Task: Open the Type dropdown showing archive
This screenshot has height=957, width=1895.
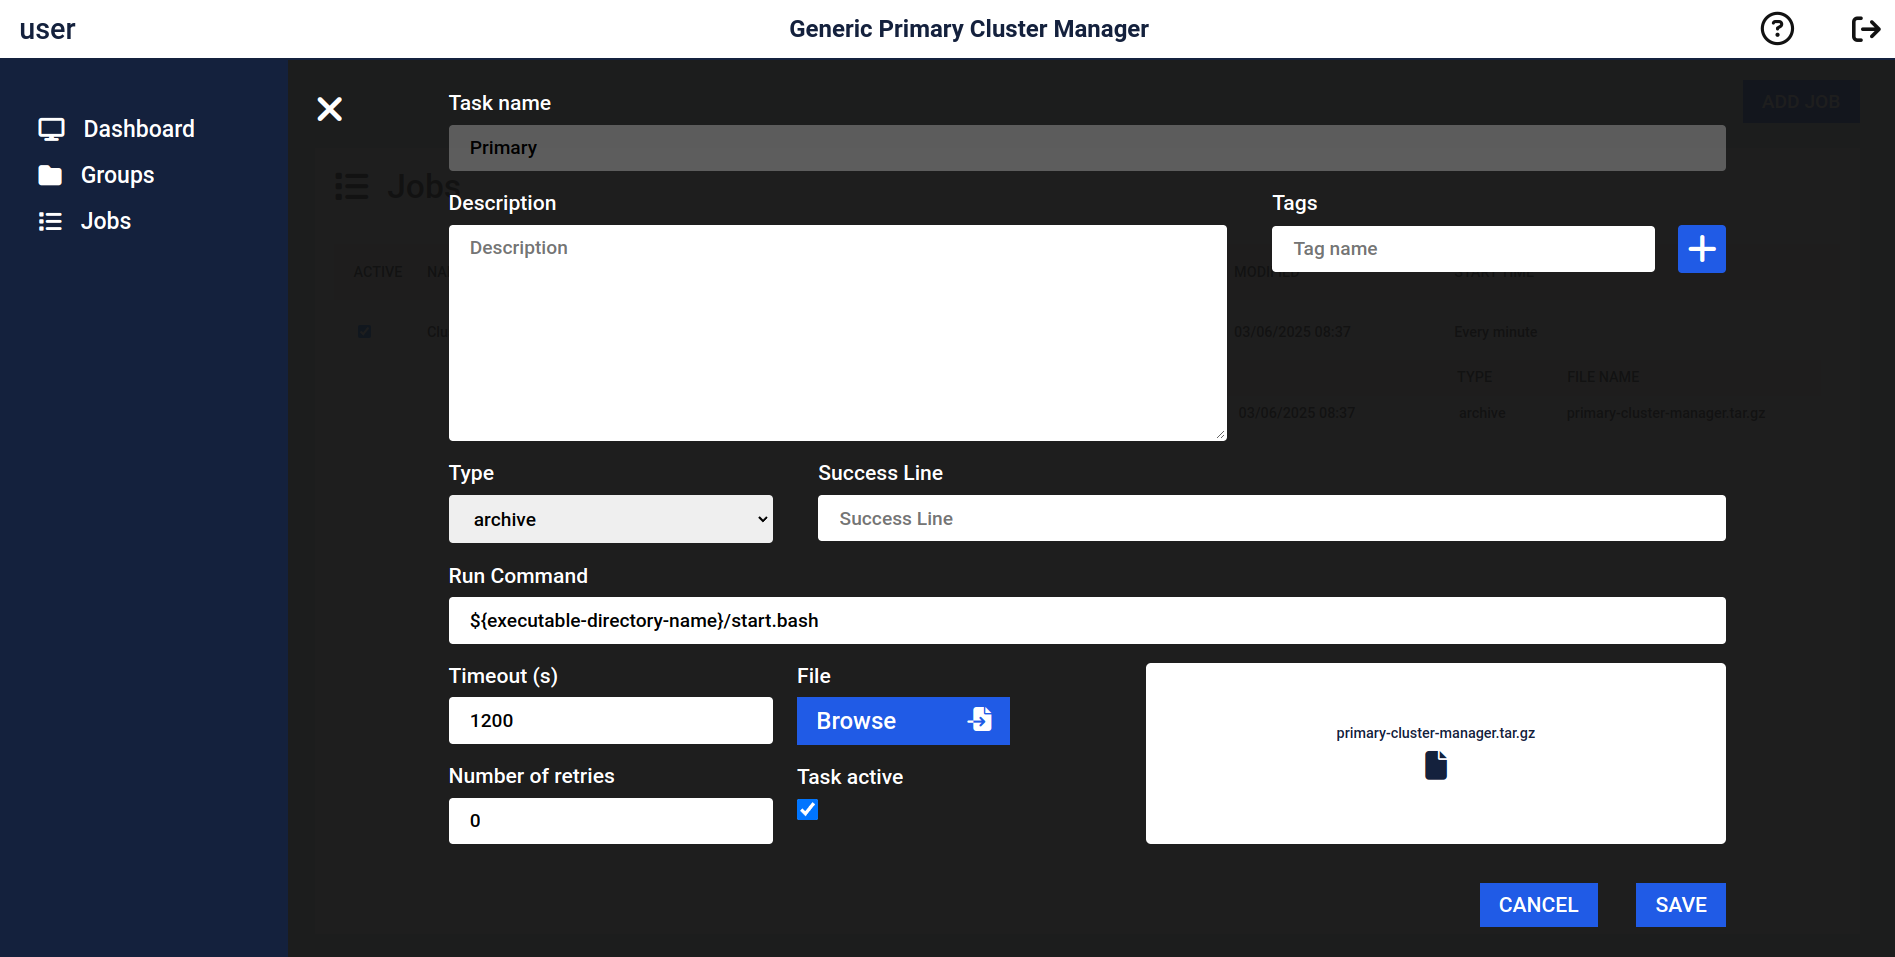Action: tap(610, 519)
